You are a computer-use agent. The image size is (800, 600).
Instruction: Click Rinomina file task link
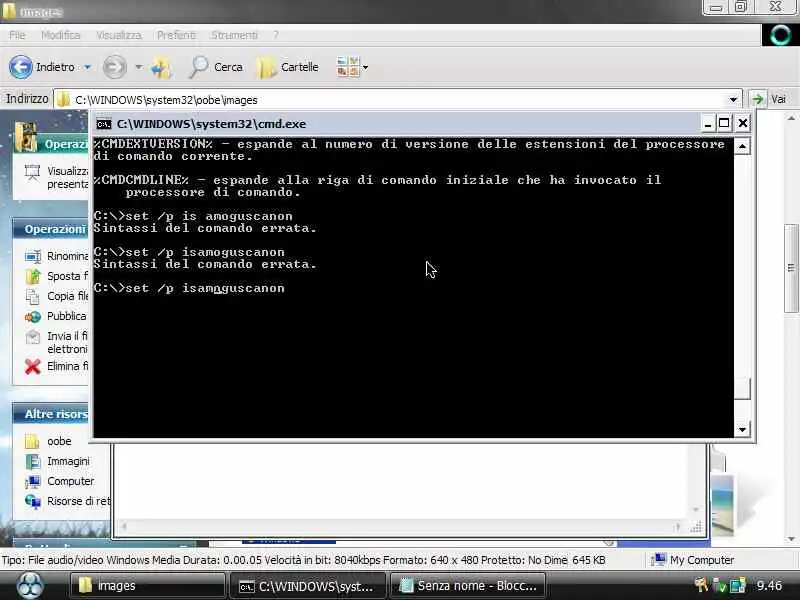[57, 256]
